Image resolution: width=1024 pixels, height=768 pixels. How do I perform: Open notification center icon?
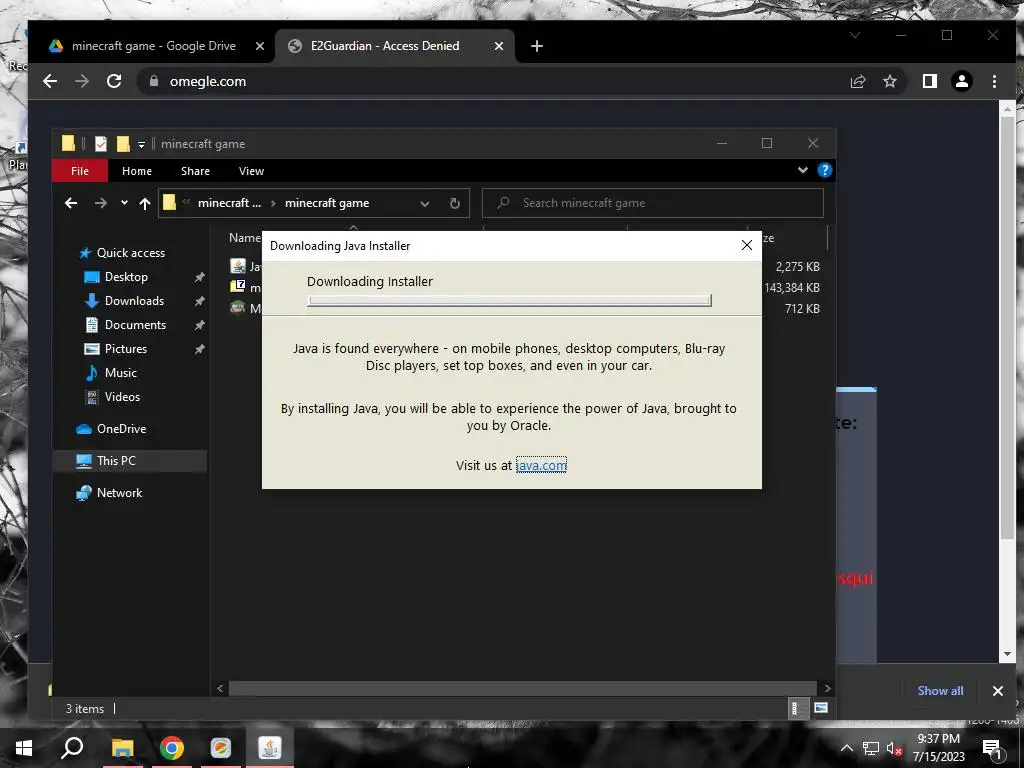point(992,748)
